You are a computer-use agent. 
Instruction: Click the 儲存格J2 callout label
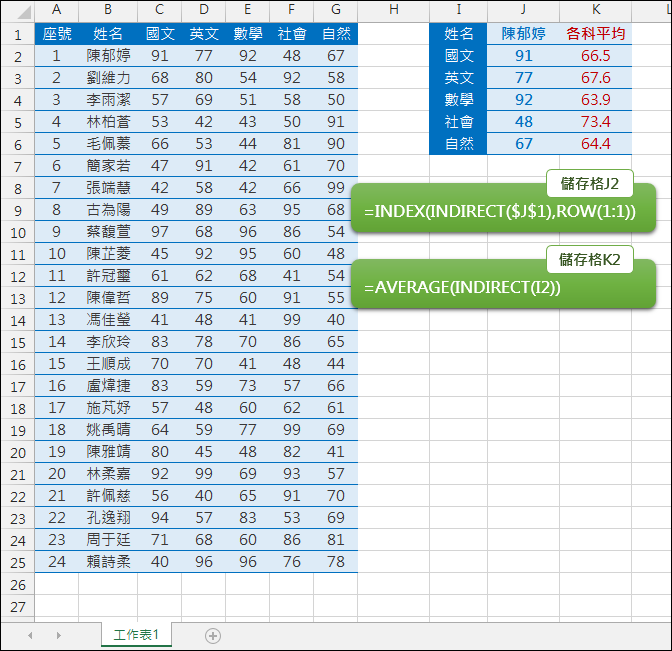pyautogui.click(x=590, y=183)
